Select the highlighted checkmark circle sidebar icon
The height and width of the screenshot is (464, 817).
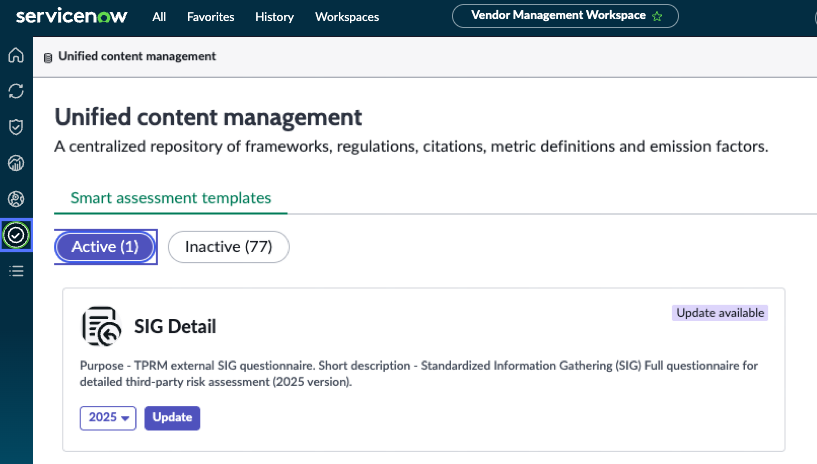tap(16, 235)
